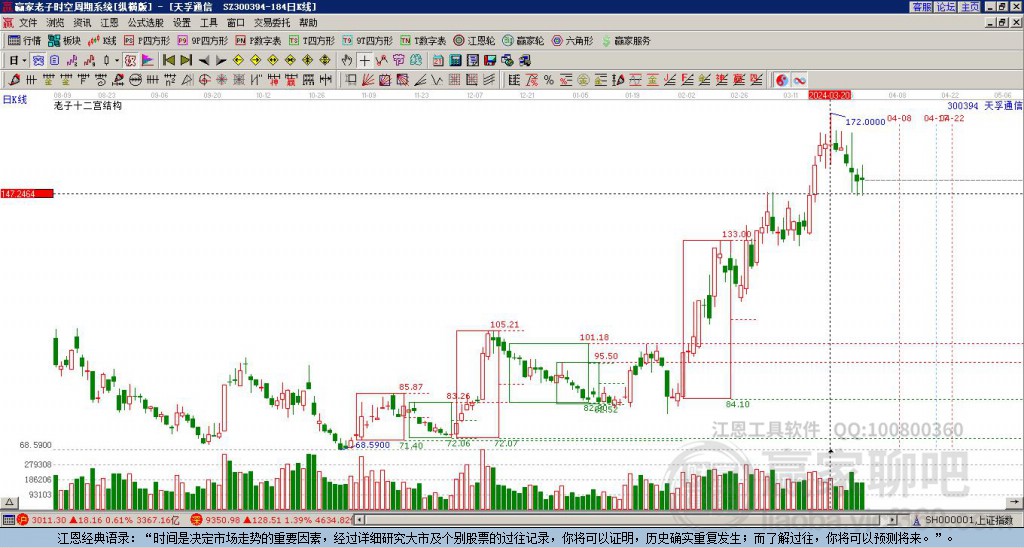Click the 147.2464 price level tag
1024x548 pixels.
point(27,194)
